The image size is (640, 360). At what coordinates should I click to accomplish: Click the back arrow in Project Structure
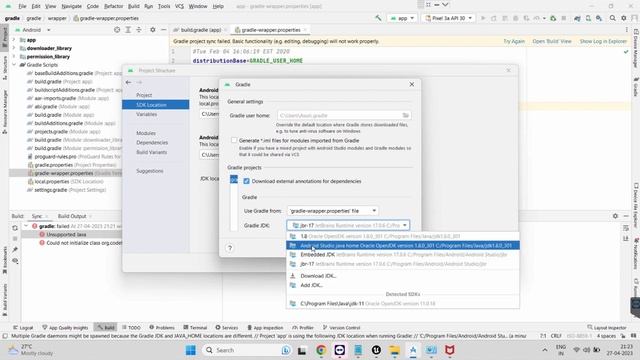click(x=129, y=82)
